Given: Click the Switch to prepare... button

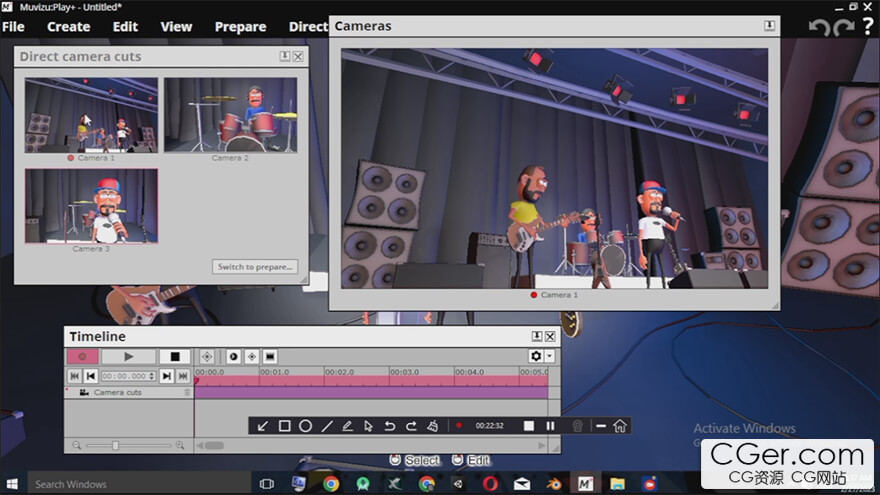Looking at the screenshot, I should [x=255, y=267].
